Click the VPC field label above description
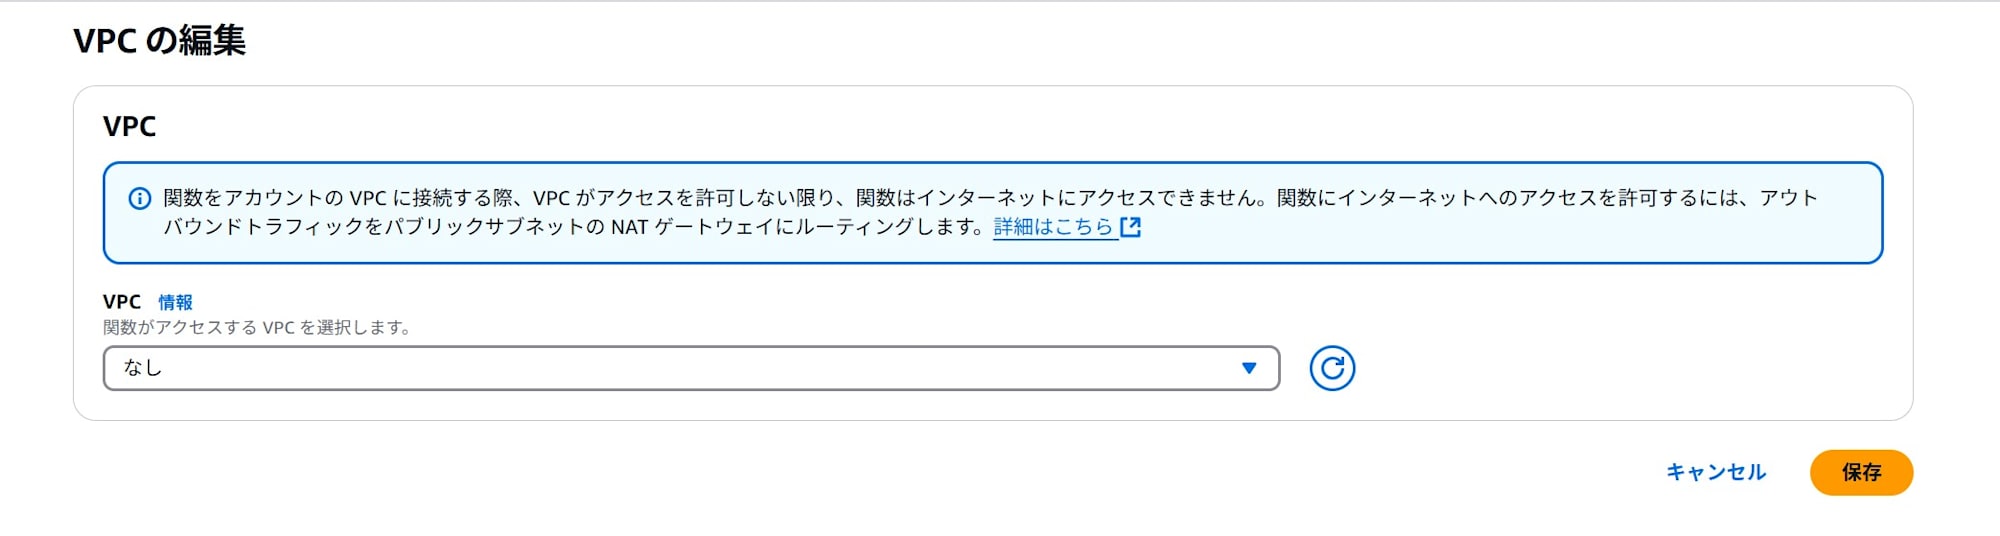This screenshot has width=2000, height=536. click(x=122, y=302)
